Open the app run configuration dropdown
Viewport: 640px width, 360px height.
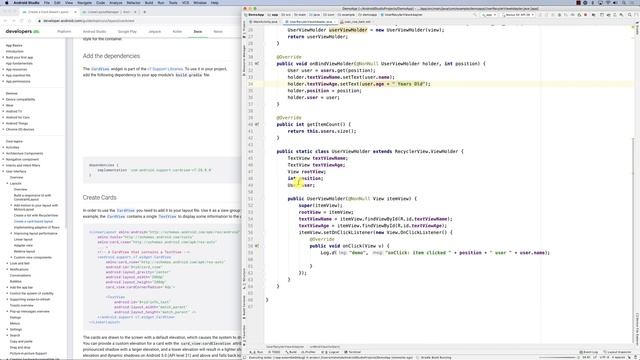point(488,15)
